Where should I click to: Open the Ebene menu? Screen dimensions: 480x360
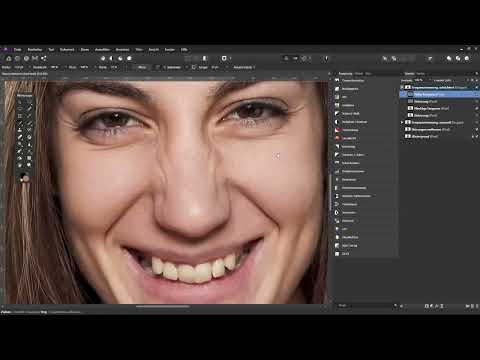click(x=85, y=50)
